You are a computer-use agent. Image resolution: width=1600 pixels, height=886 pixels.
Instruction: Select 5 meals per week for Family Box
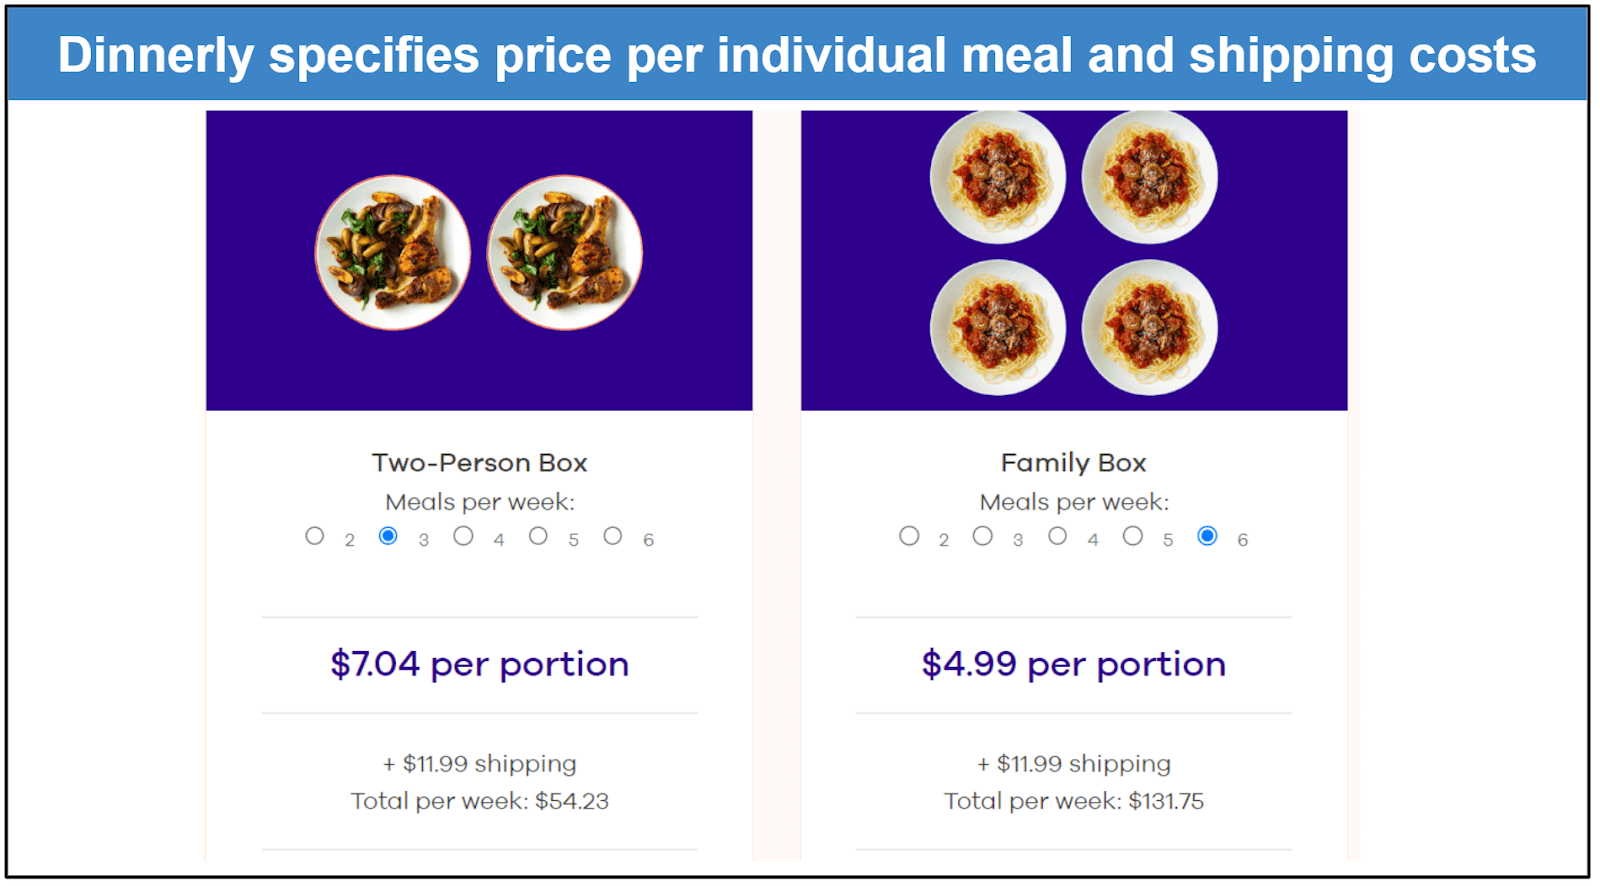1133,536
